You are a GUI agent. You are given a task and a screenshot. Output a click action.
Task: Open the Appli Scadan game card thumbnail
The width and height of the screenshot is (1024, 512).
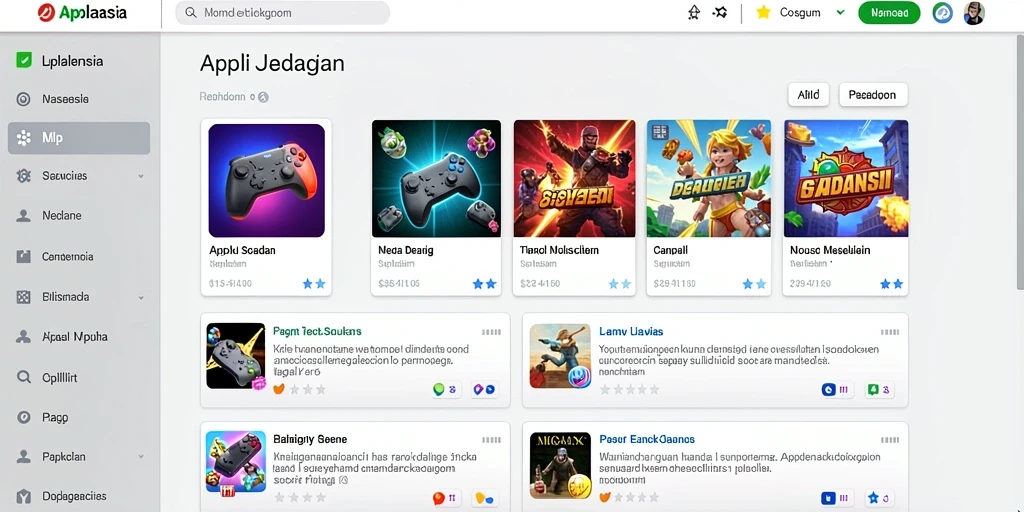pyautogui.click(x=266, y=180)
